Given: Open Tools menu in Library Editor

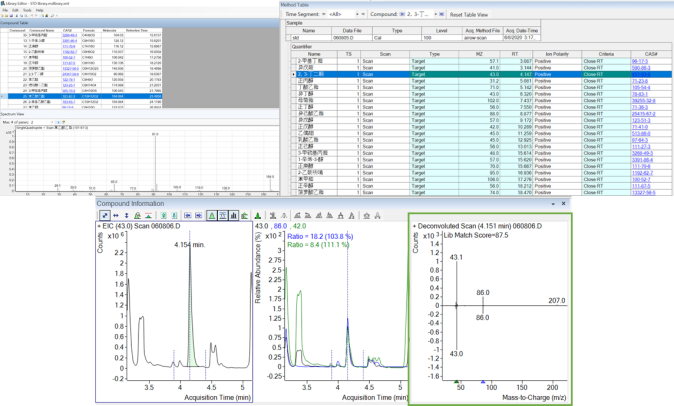Looking at the screenshot, I should pyautogui.click(x=27, y=10).
